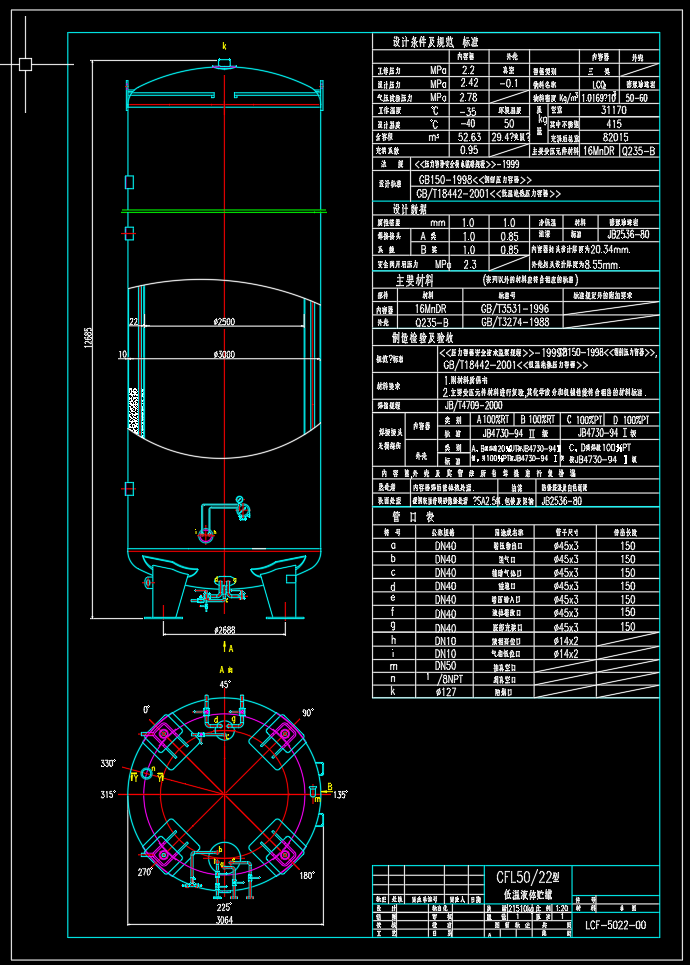This screenshot has height=965, width=690.
Task: Click the 31170 empty weight value
Action: [600, 110]
